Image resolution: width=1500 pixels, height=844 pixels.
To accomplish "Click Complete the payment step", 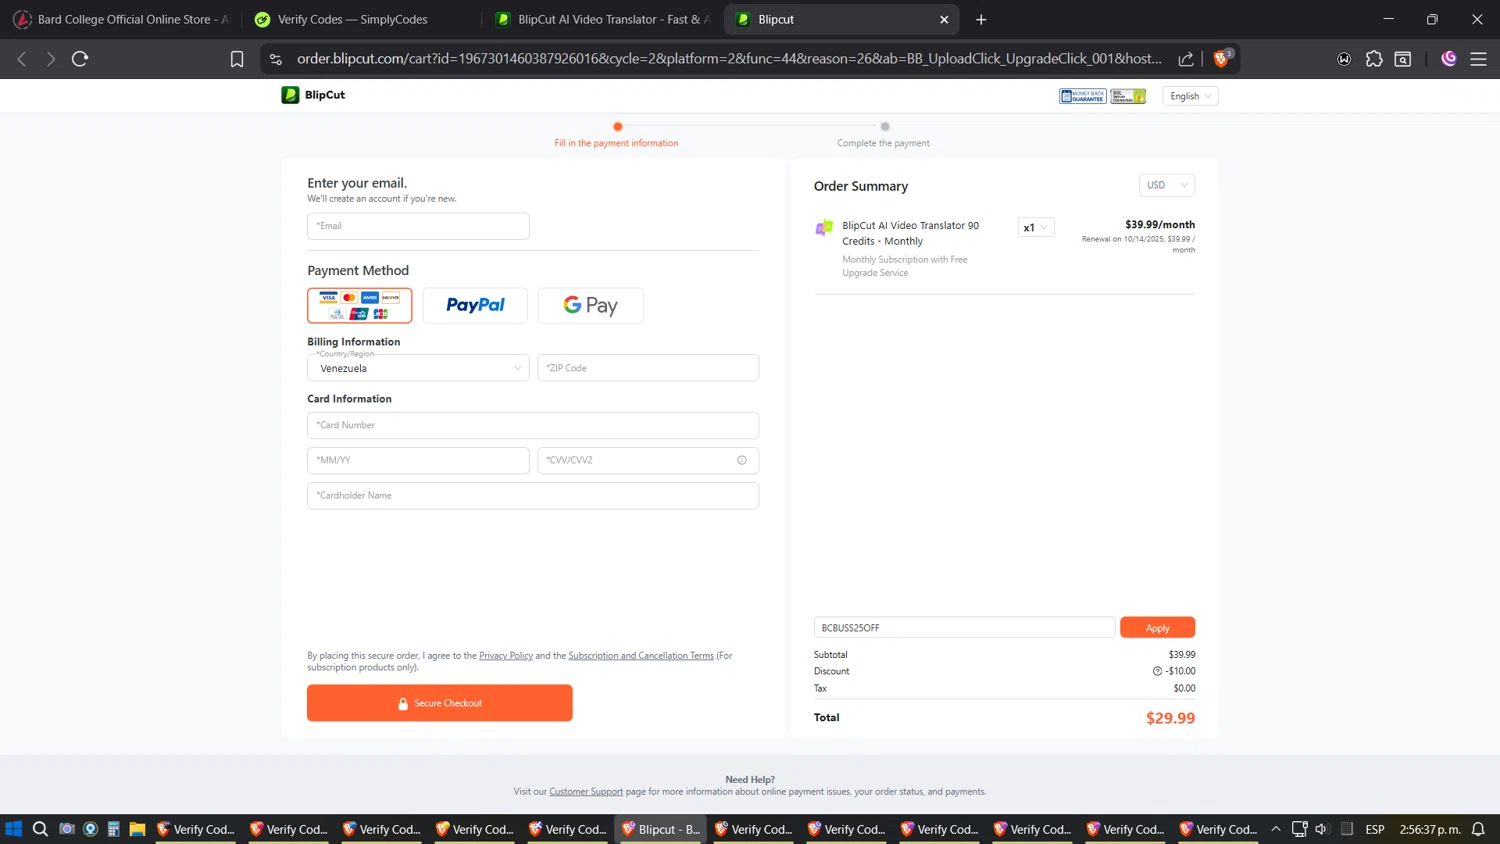I will 883,143.
